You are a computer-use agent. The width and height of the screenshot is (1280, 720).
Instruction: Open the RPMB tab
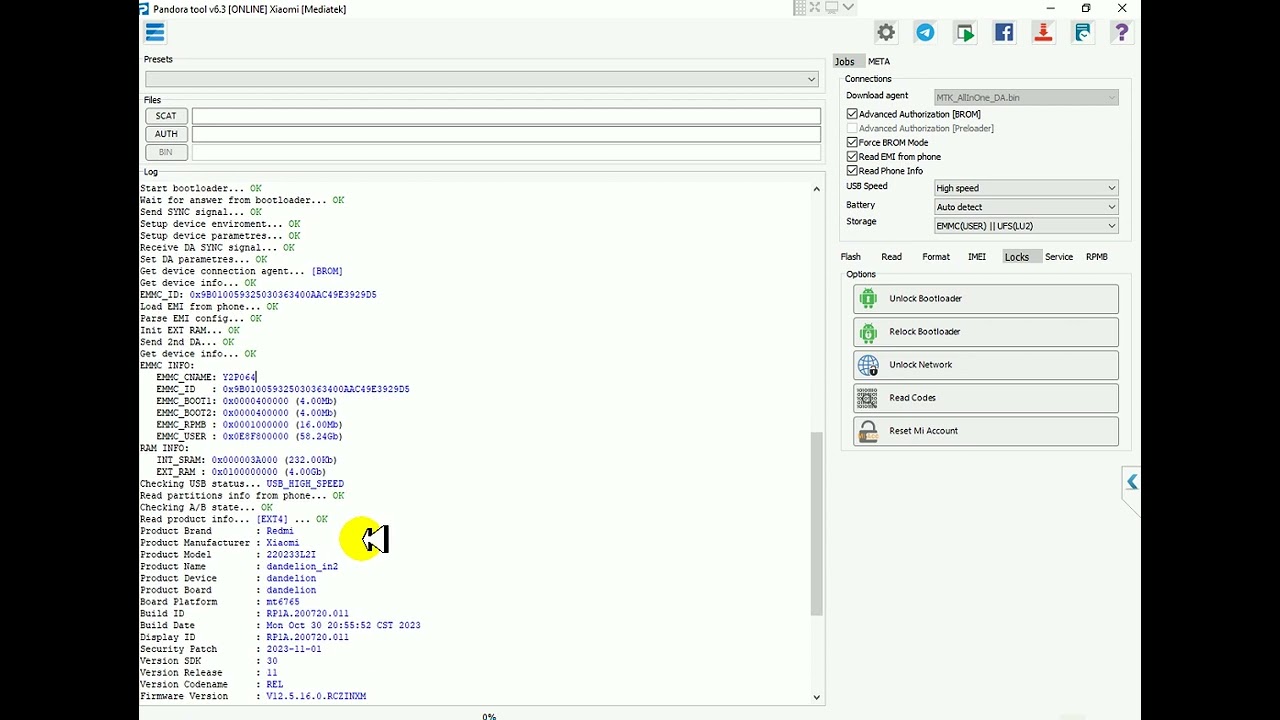[1097, 257]
